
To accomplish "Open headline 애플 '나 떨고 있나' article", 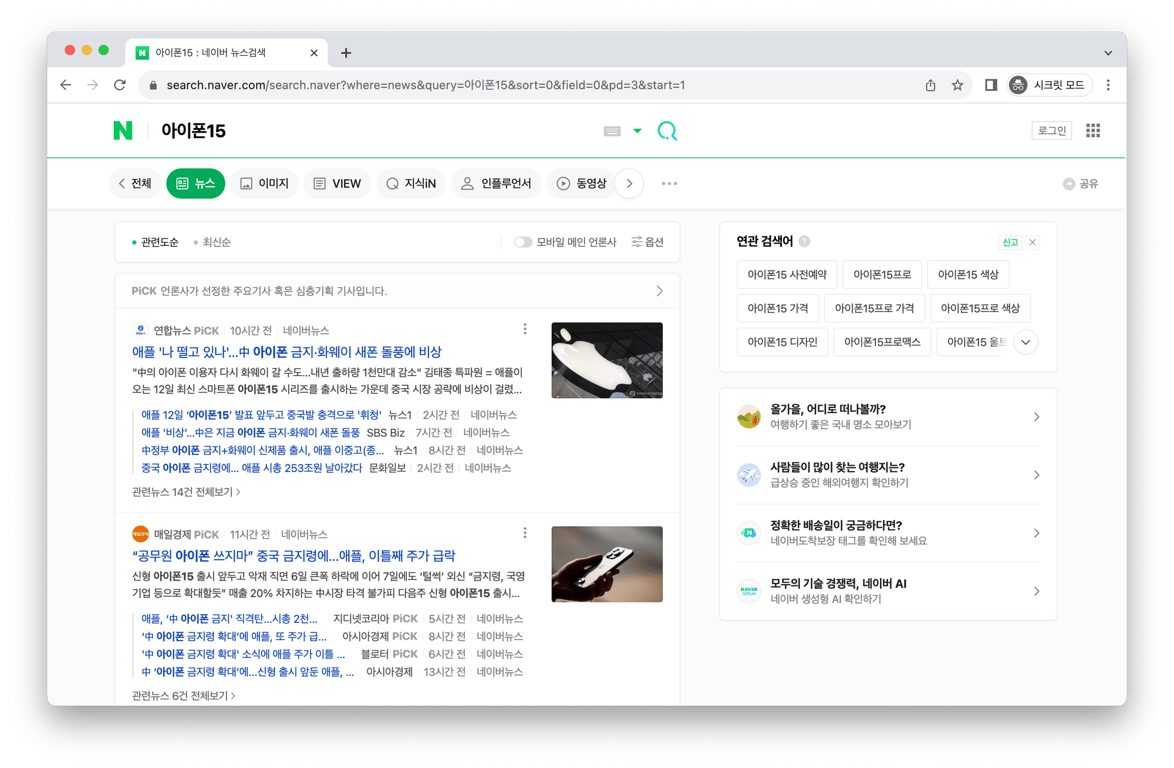I will (x=287, y=351).
